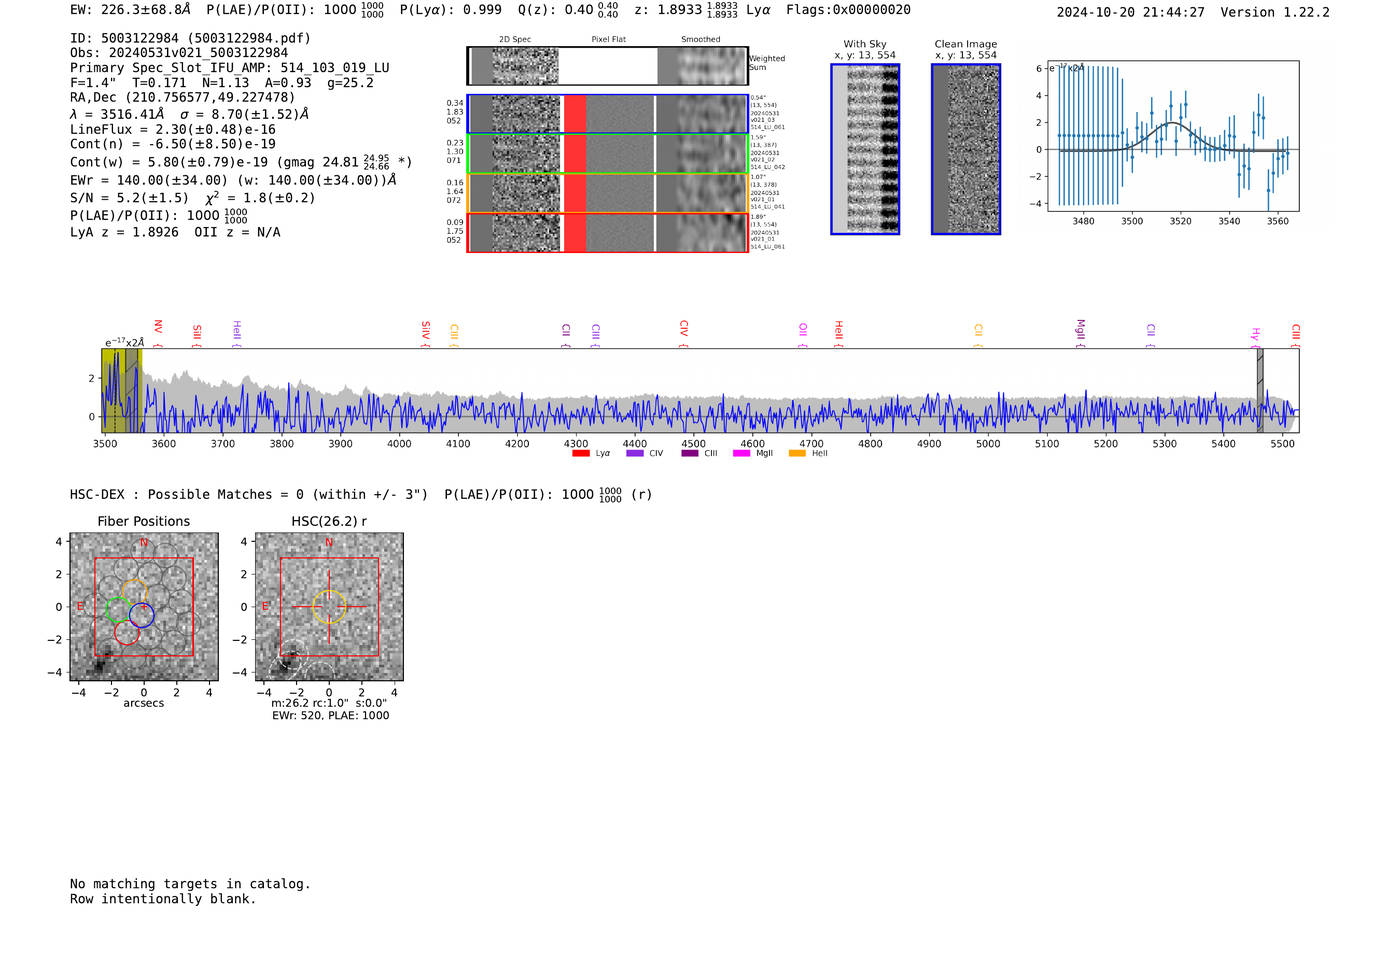Open the HSC(26.2) r image

click(329, 607)
